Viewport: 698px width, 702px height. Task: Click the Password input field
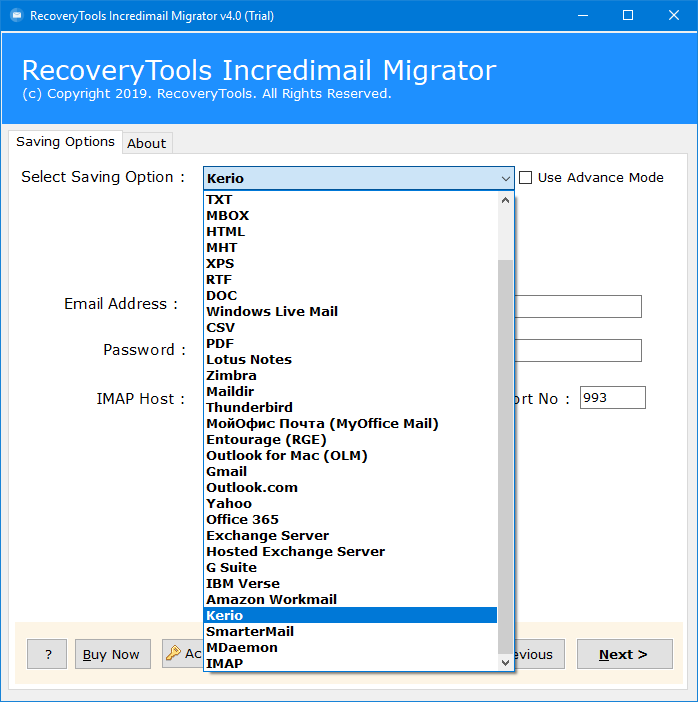pyautogui.click(x=578, y=350)
